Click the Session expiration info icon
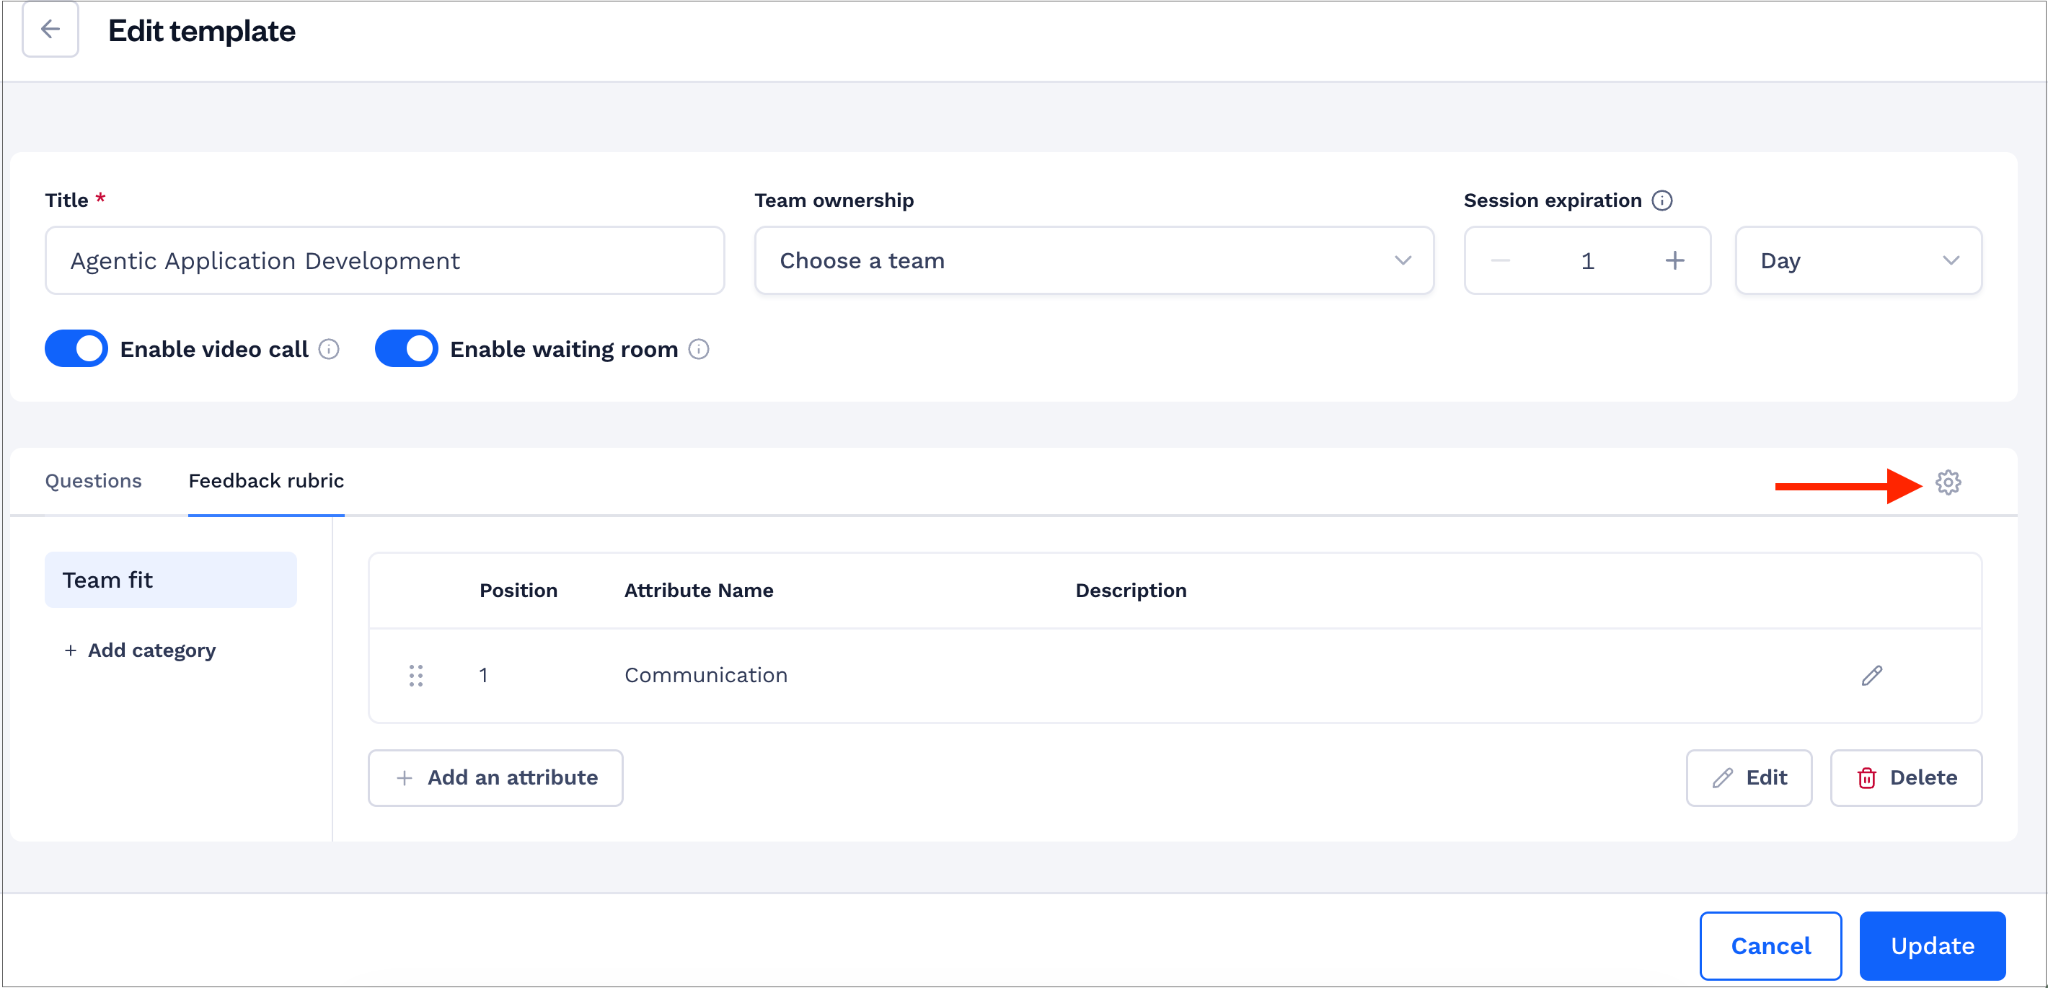This screenshot has width=2048, height=988. click(1662, 200)
